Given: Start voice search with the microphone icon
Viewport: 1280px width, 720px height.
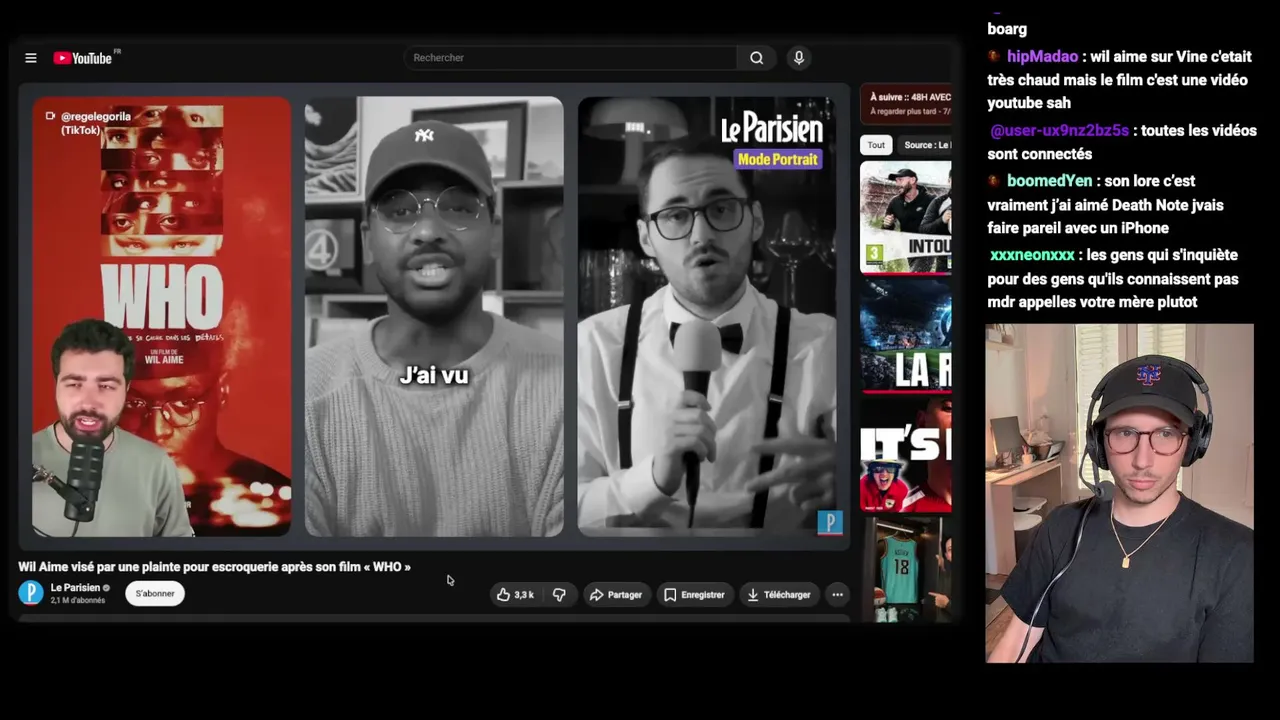Looking at the screenshot, I should [799, 58].
